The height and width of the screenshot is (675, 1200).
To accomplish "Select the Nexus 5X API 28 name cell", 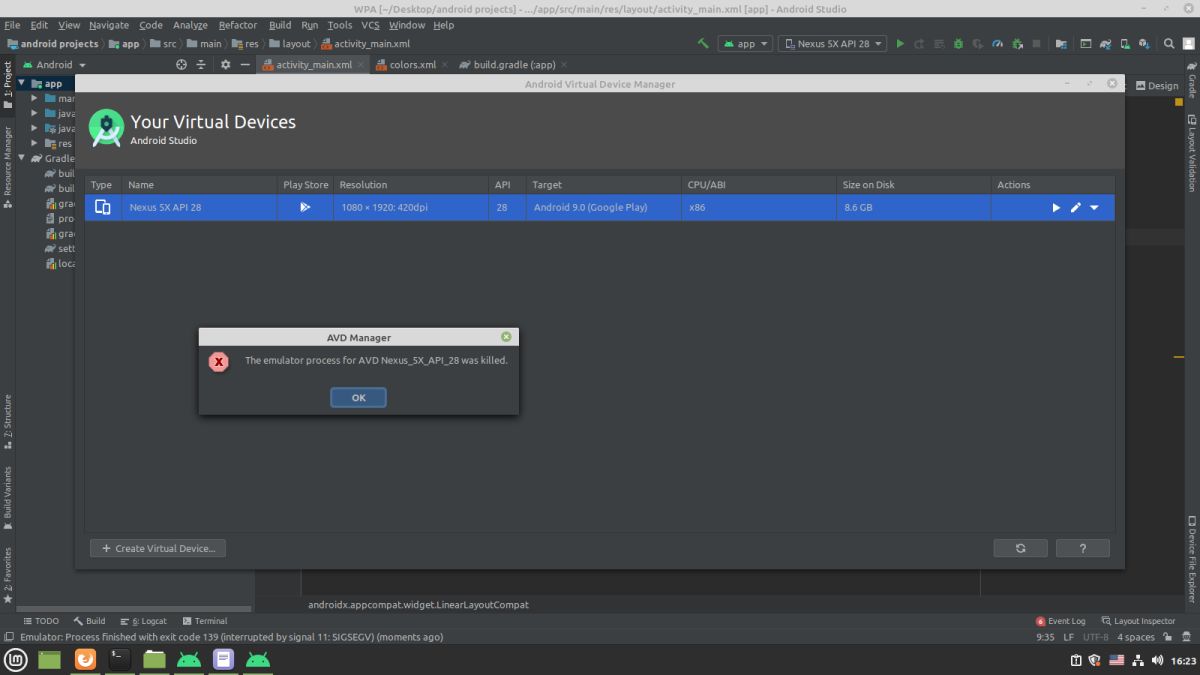I will (x=200, y=207).
